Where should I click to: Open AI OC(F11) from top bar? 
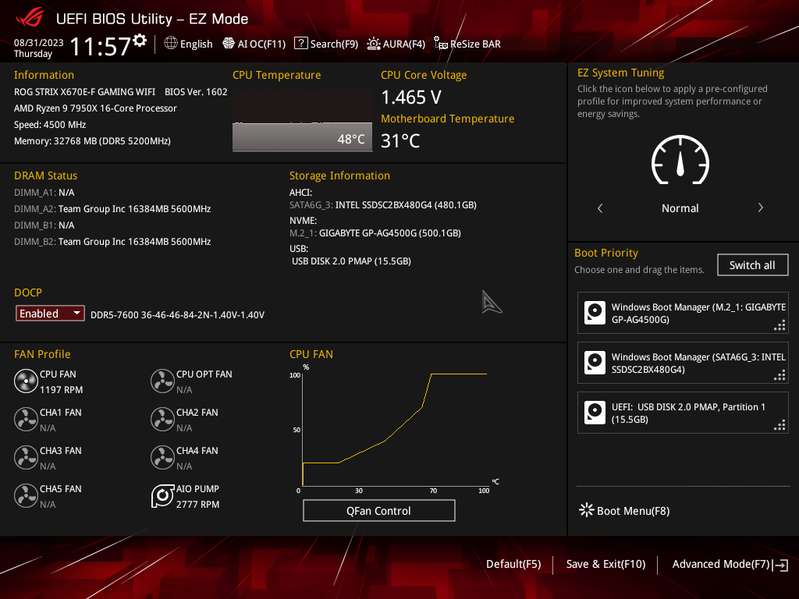tap(254, 44)
